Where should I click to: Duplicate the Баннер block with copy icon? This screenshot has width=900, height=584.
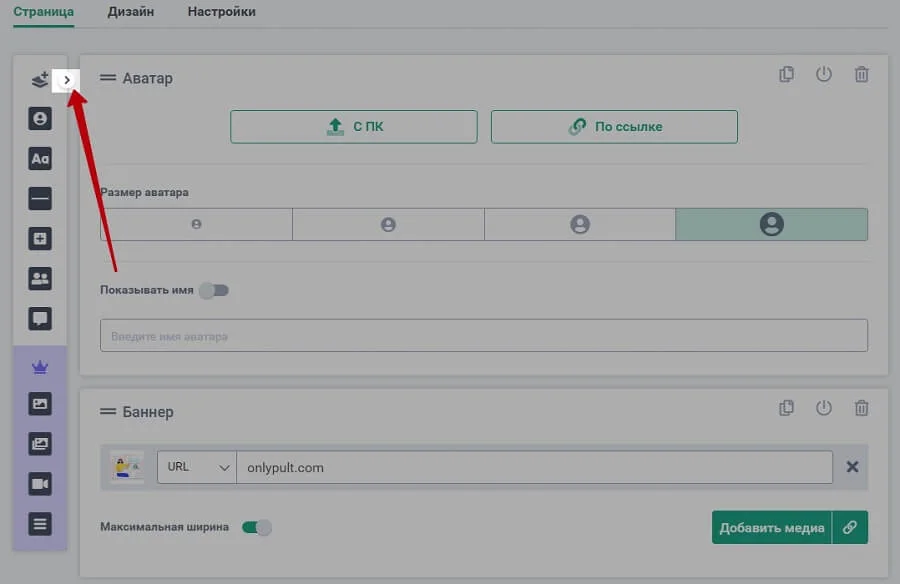point(787,408)
